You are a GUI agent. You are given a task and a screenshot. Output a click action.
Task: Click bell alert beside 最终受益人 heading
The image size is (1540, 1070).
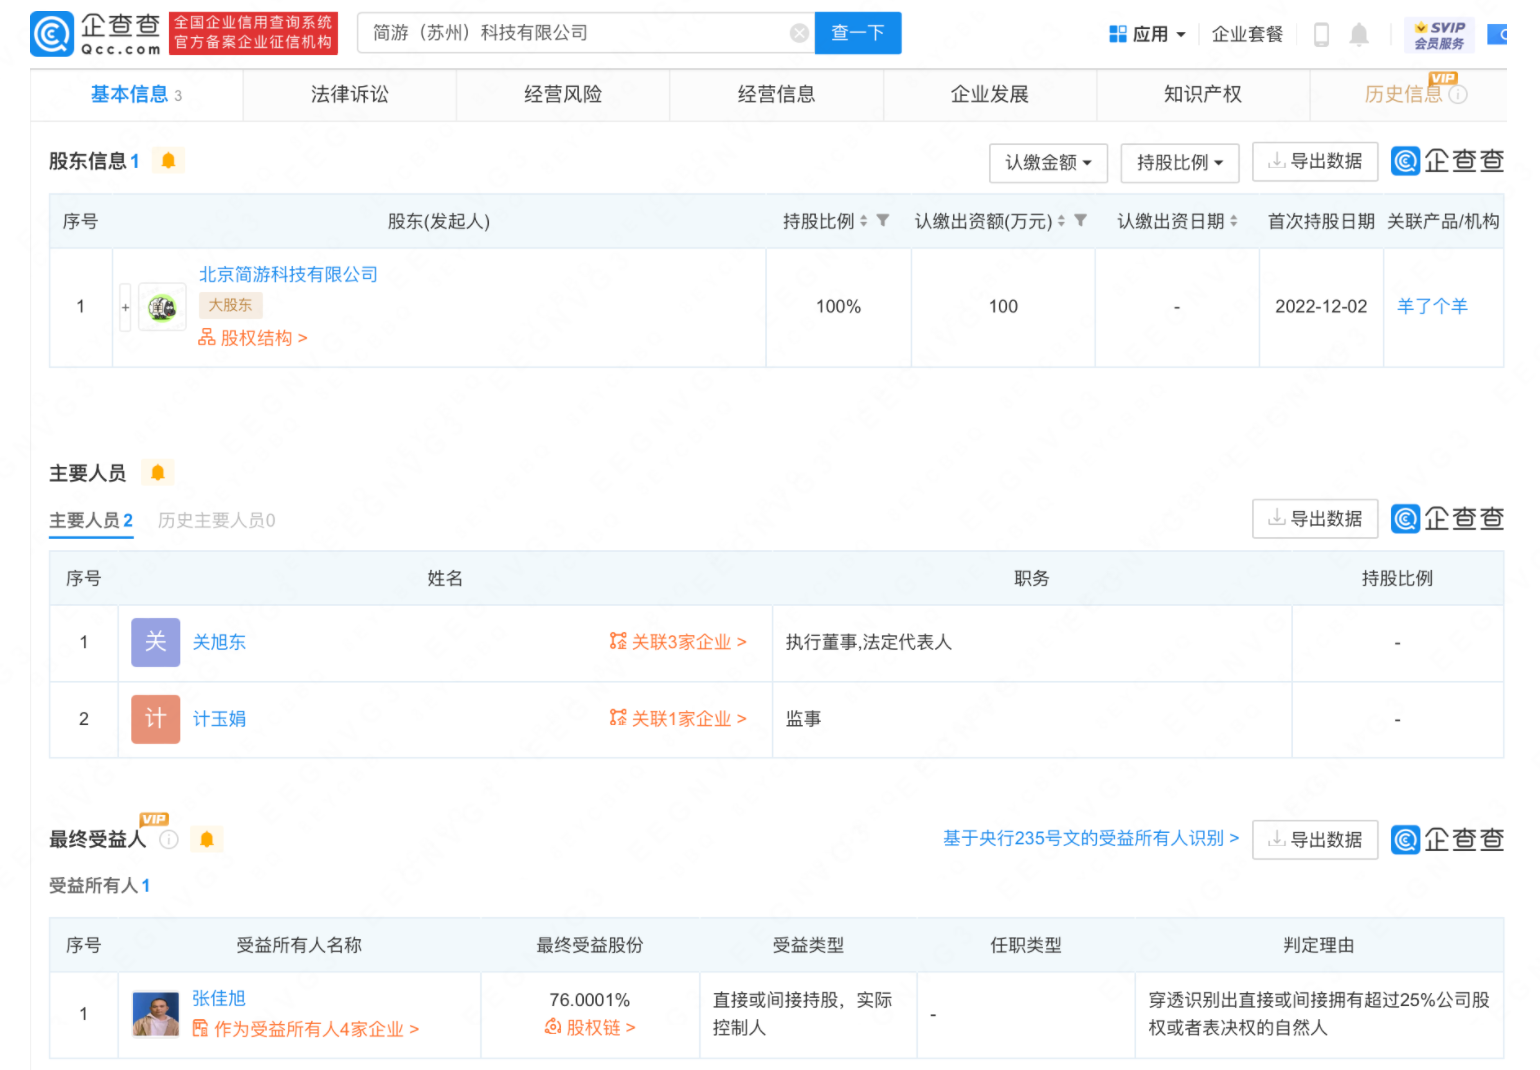click(206, 839)
